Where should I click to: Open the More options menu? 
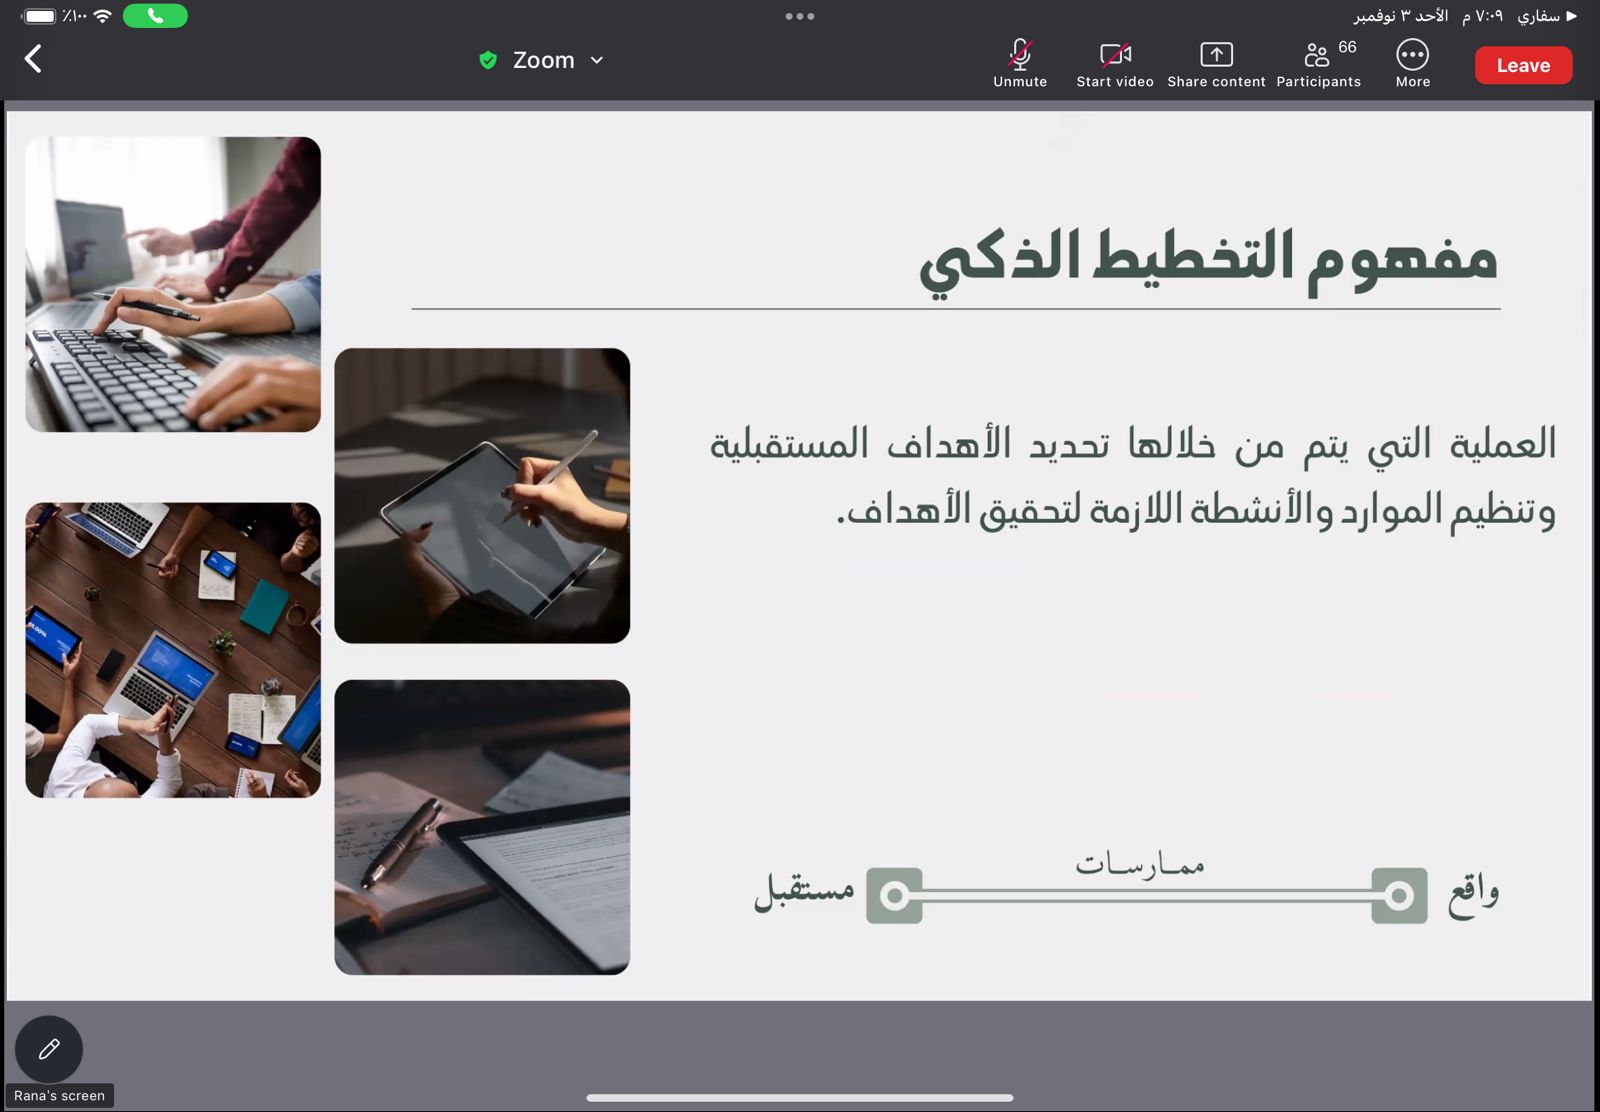pos(1412,64)
